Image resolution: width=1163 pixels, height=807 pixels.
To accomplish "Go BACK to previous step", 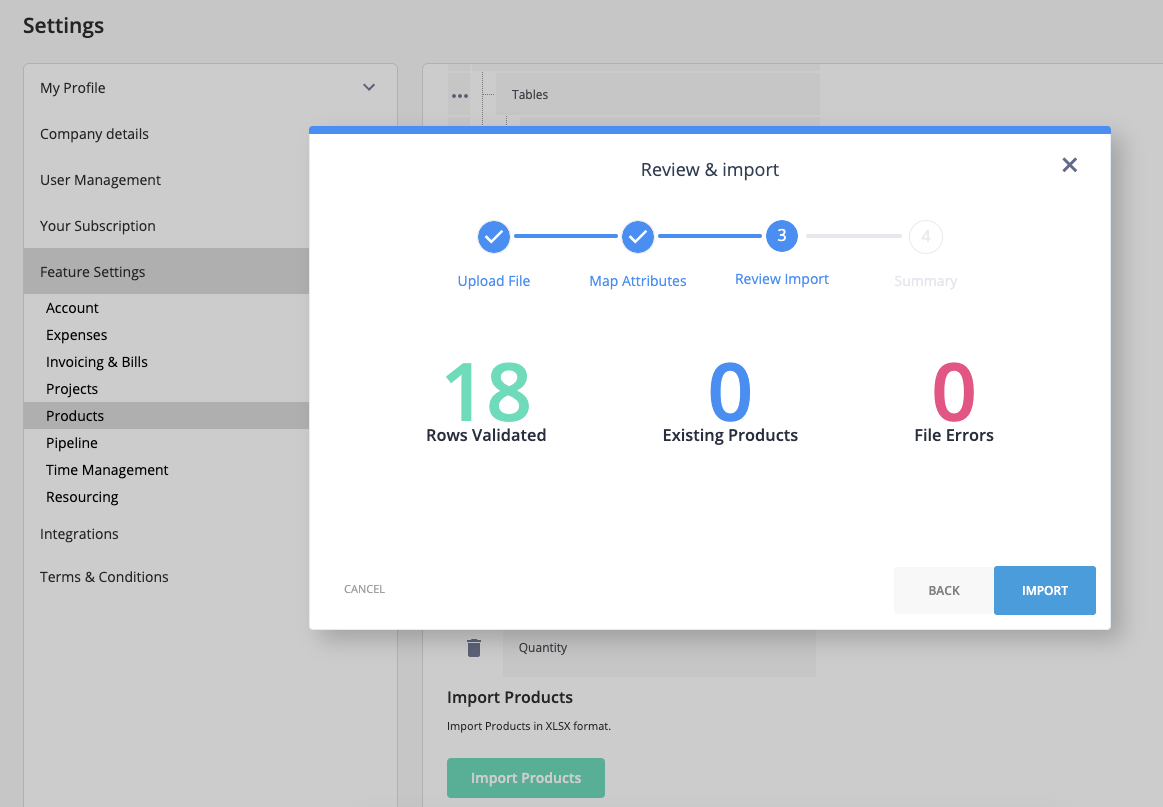I will tap(943, 590).
